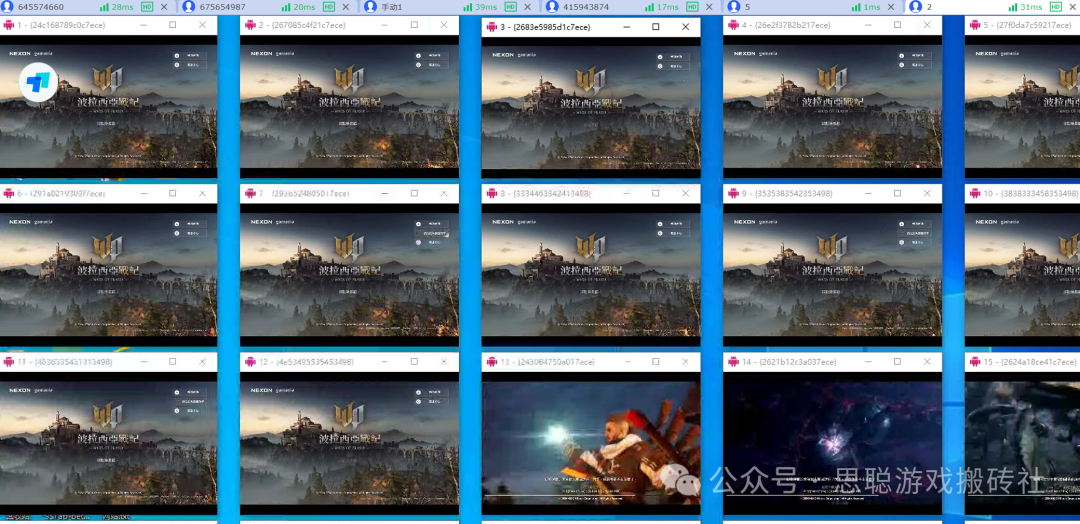Click the Android icon of emulator window 9

(x=732, y=193)
